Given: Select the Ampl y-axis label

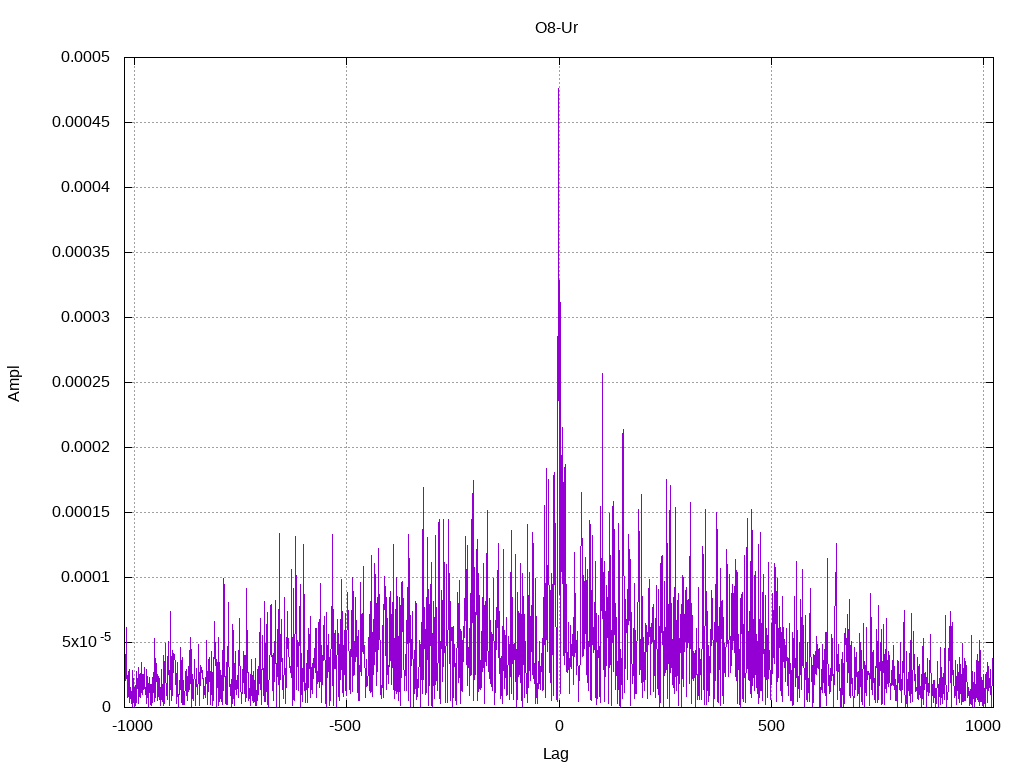Looking at the screenshot, I should pyautogui.click(x=14, y=383).
